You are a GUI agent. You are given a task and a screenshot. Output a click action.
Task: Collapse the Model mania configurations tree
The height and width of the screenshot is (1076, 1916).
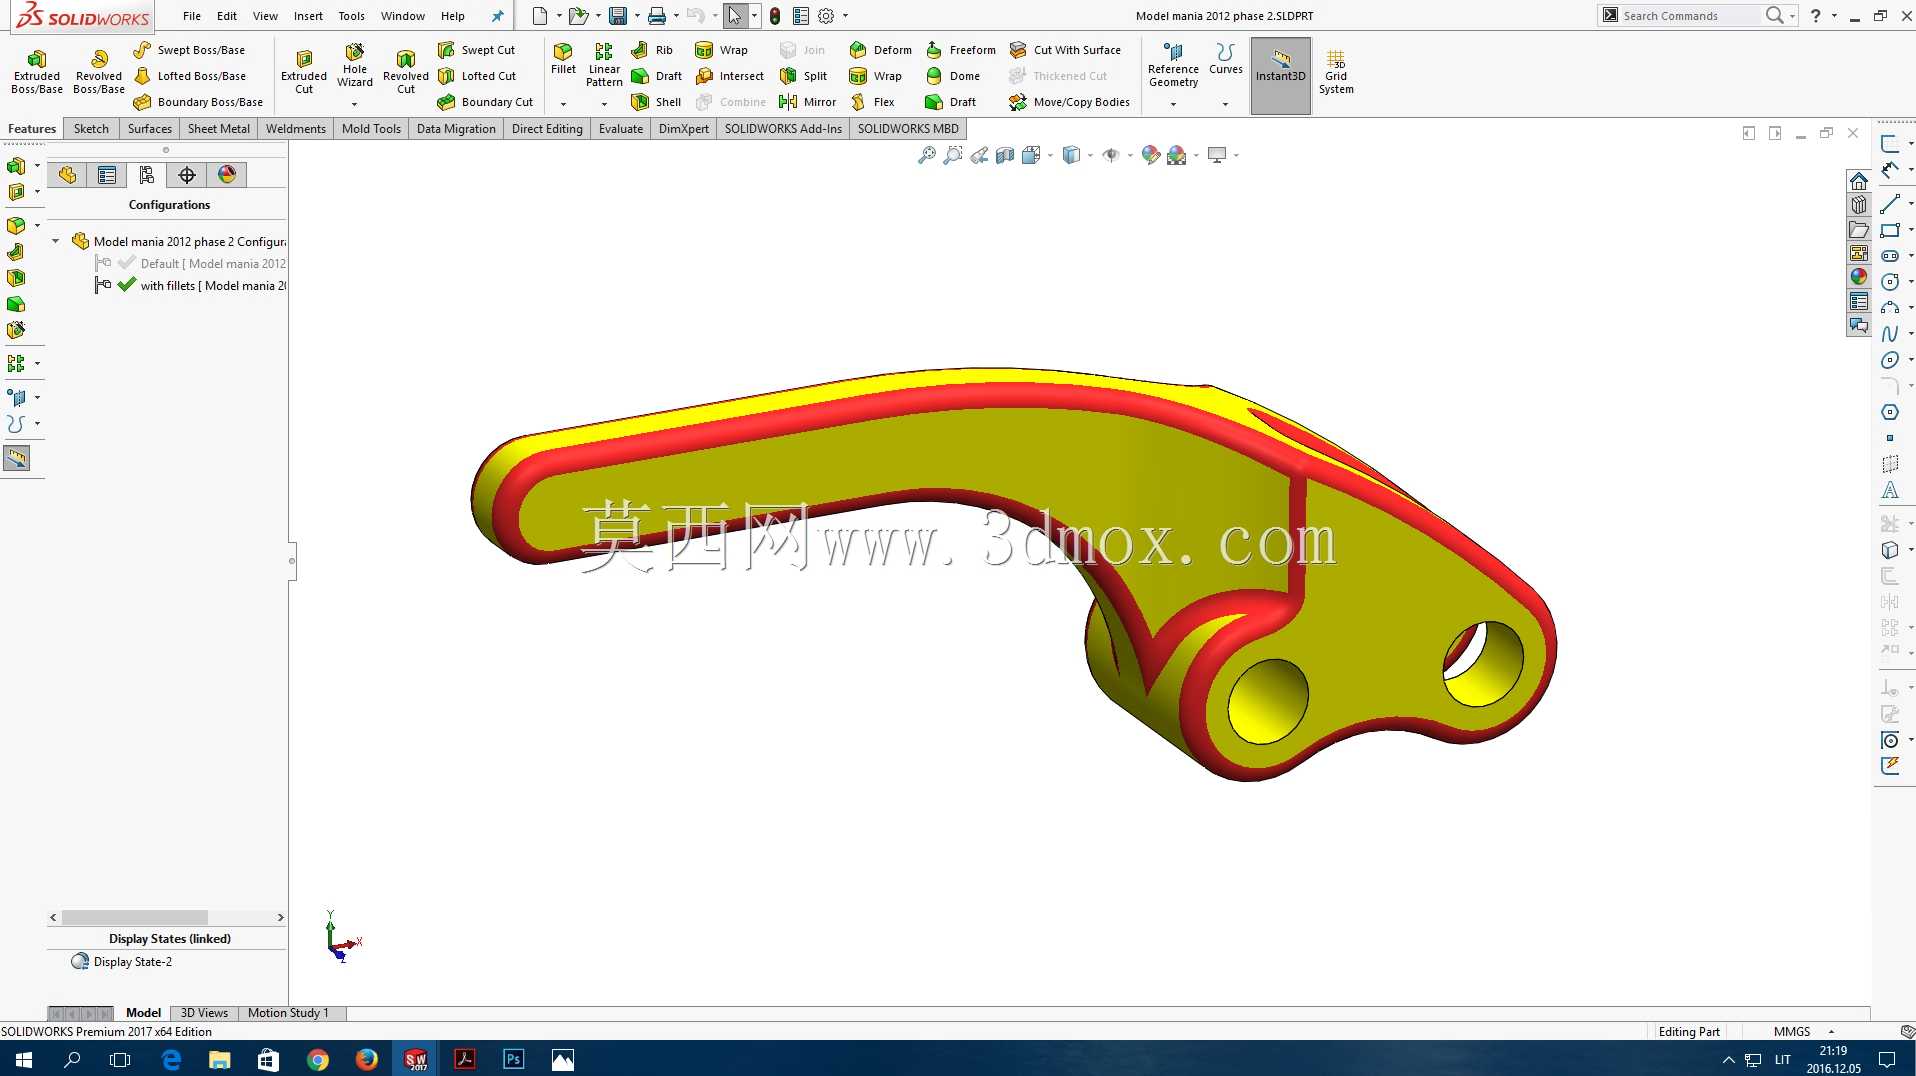pyautogui.click(x=56, y=241)
